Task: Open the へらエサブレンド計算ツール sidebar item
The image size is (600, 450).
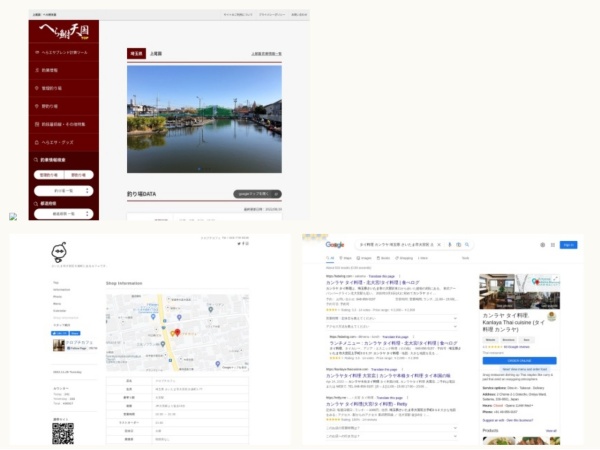Action: pos(64,52)
